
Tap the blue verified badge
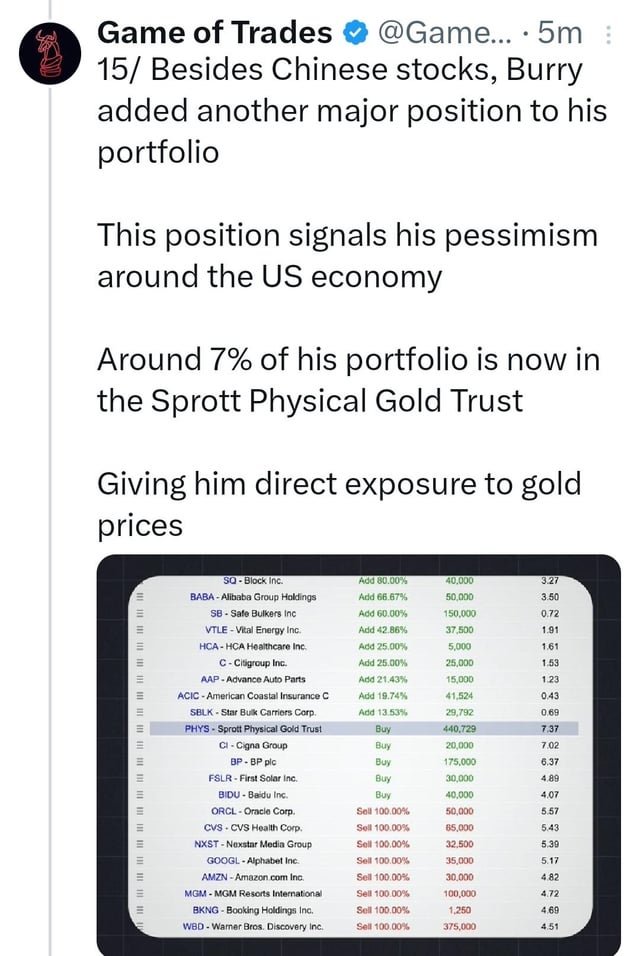tap(356, 32)
